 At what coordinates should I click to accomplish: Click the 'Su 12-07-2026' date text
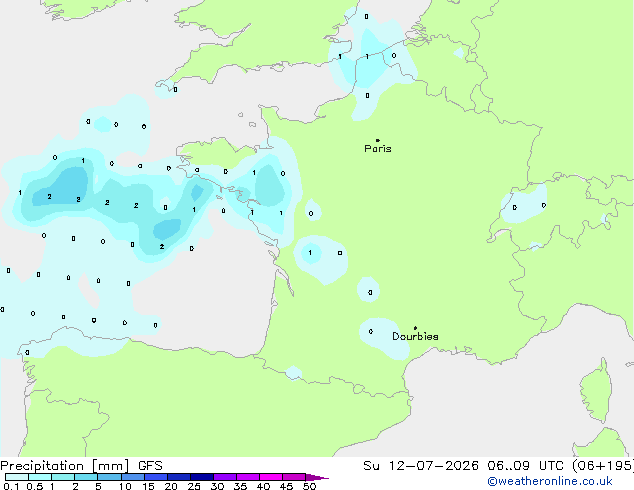coord(421,466)
